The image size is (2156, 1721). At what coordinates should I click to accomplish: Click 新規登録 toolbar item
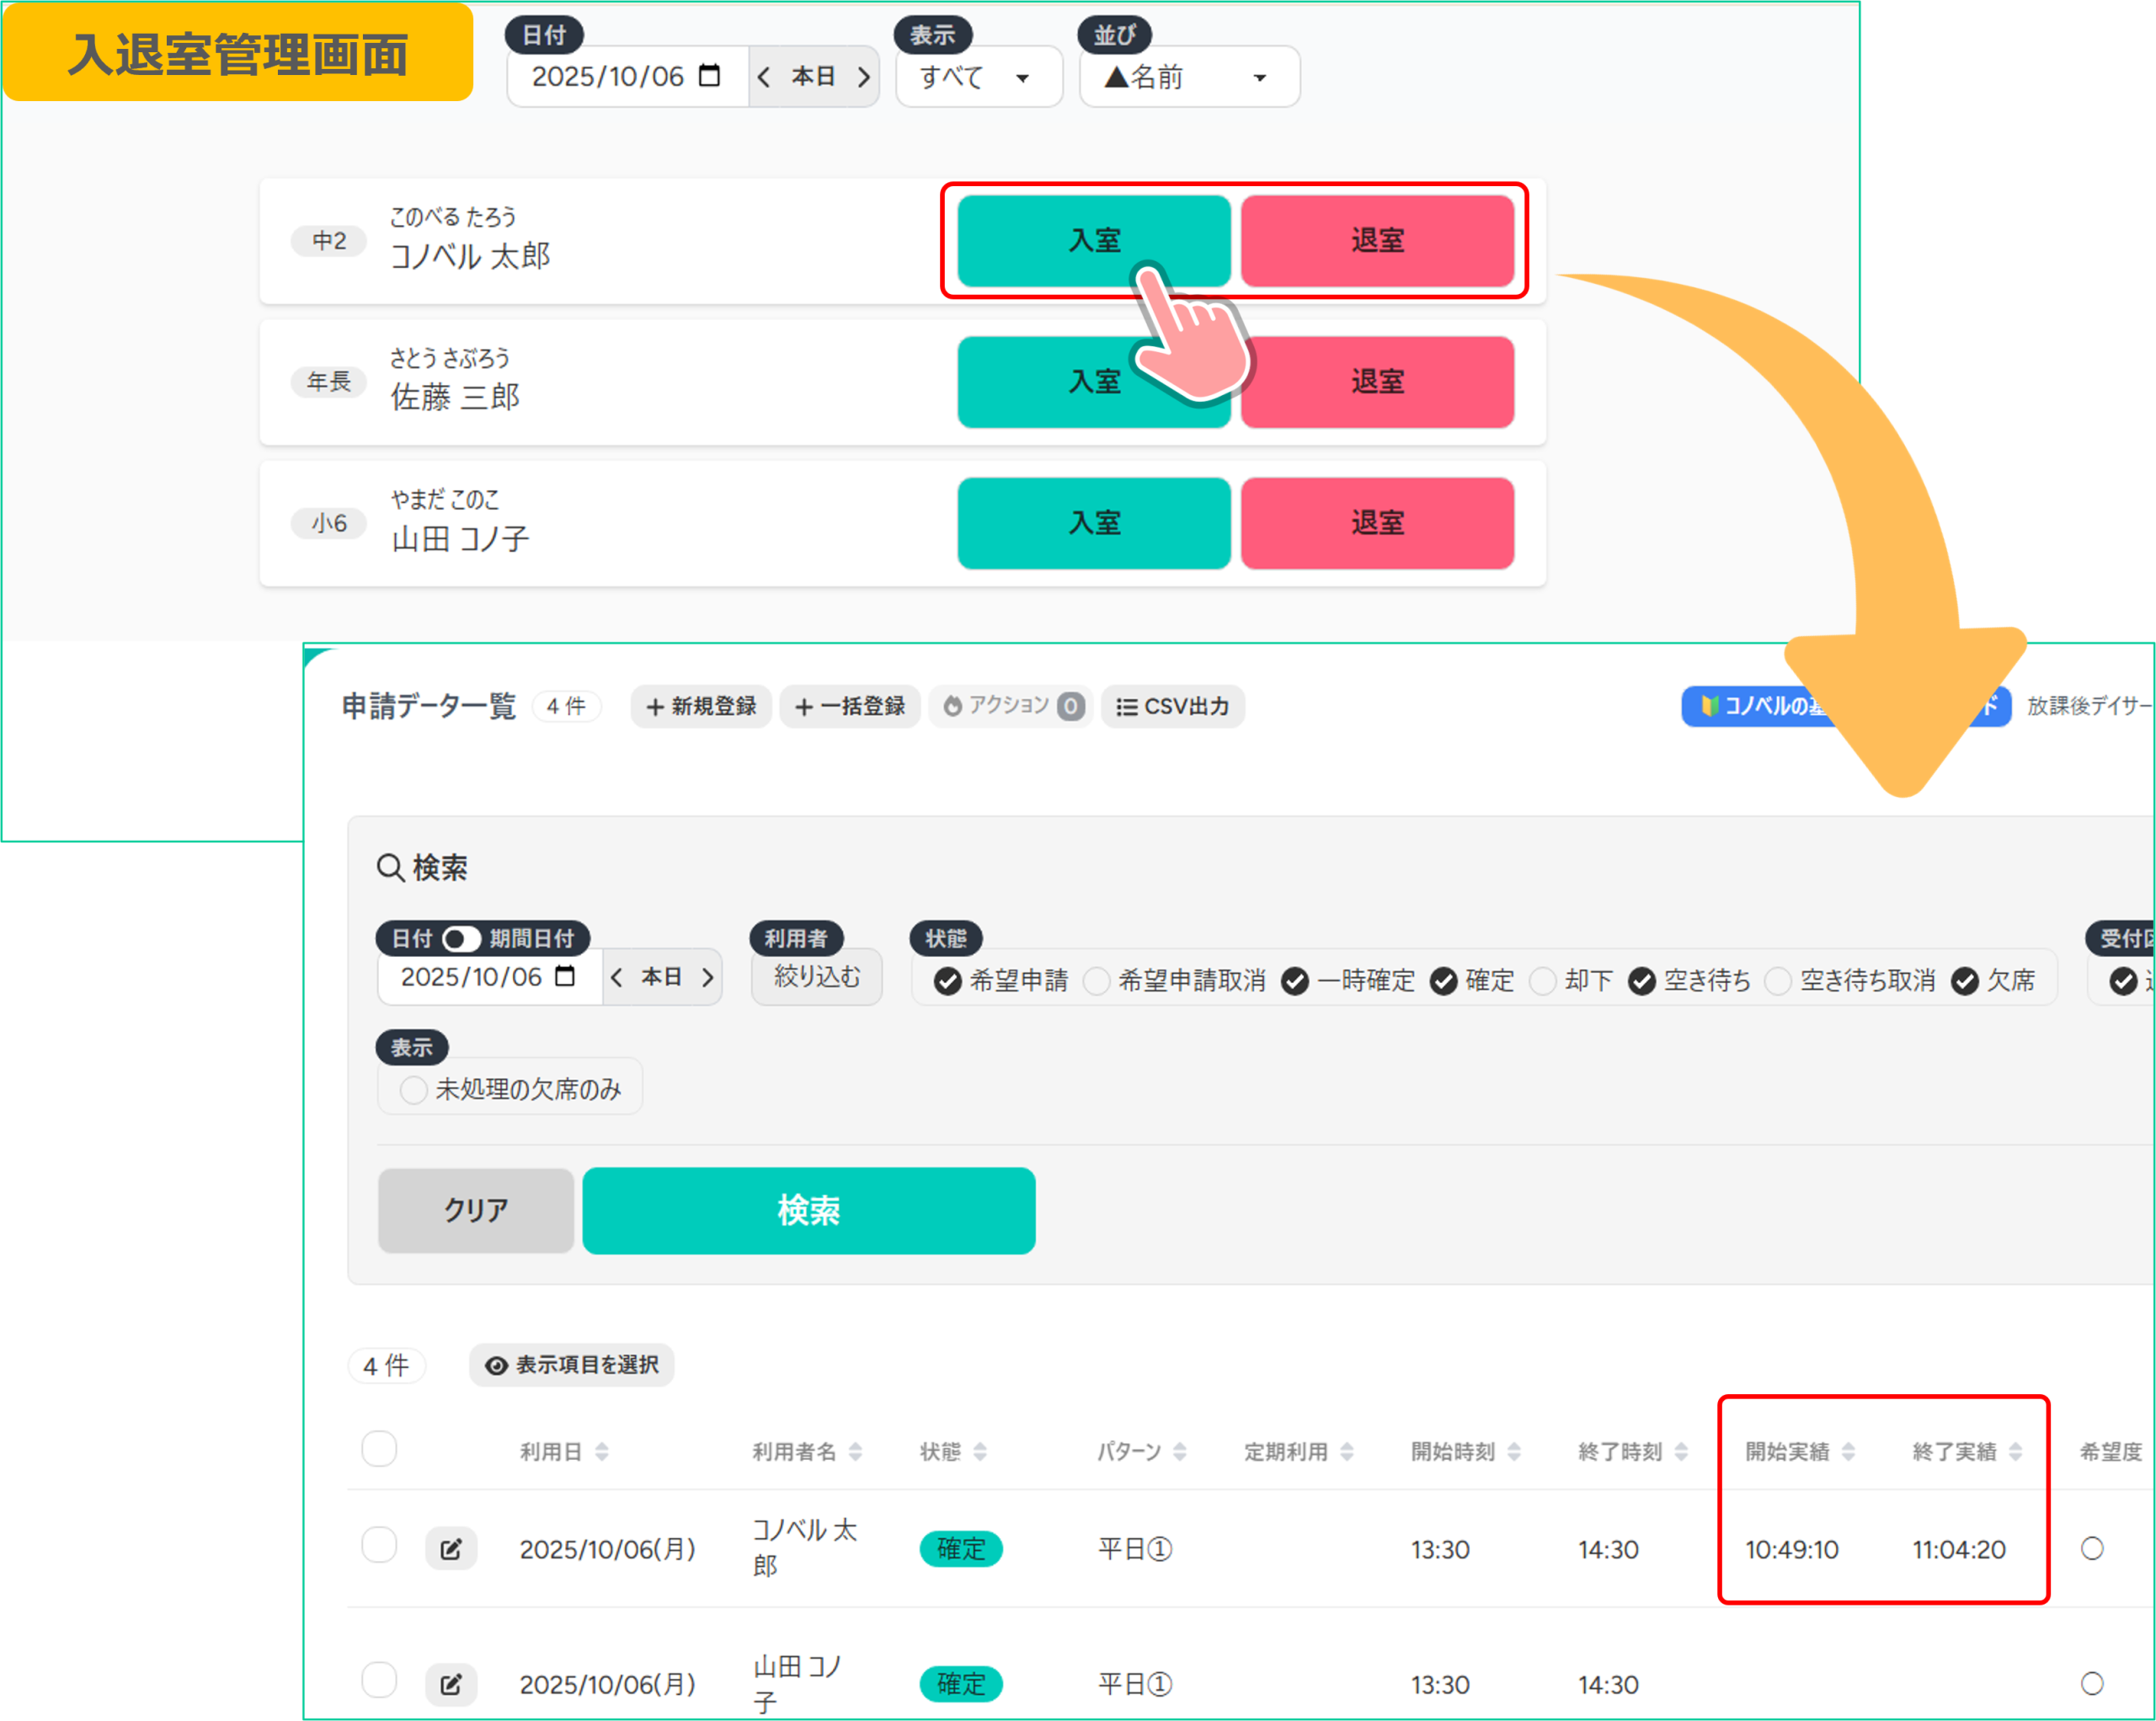tap(701, 706)
